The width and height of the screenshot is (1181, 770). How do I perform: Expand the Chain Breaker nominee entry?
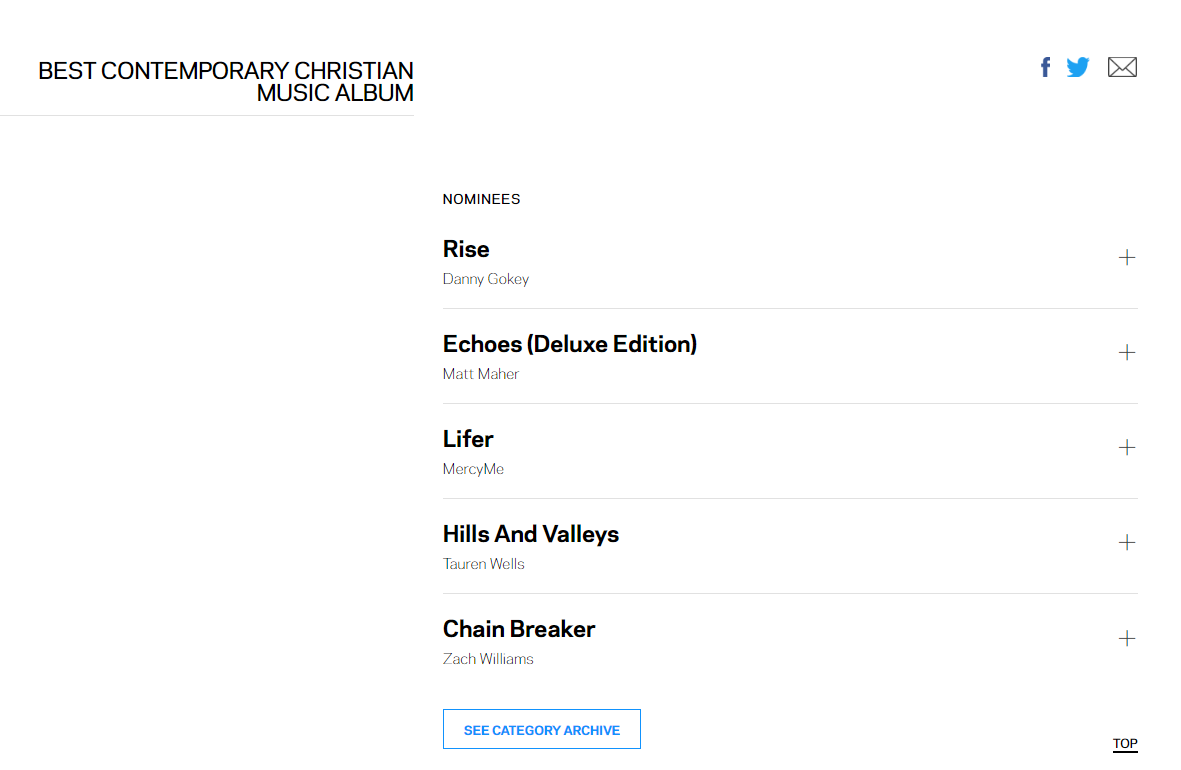click(1127, 639)
